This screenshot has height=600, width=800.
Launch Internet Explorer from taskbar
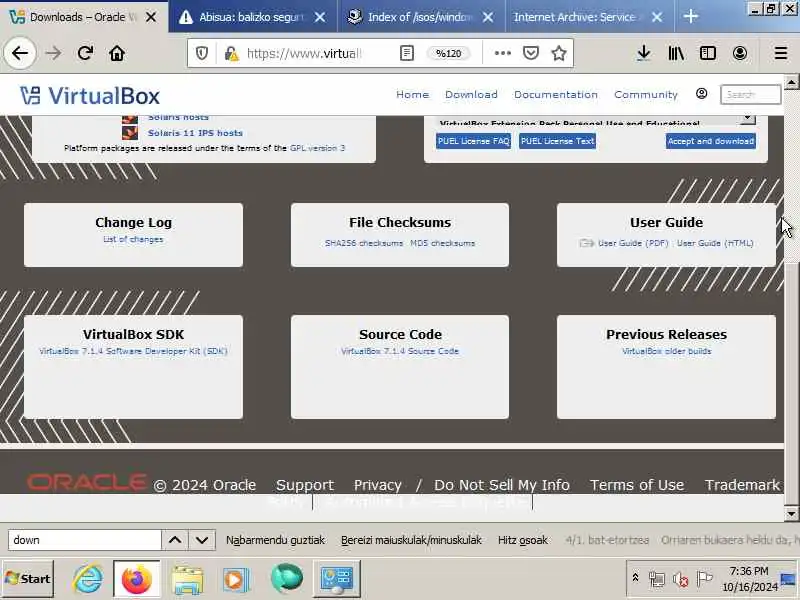pos(88,579)
